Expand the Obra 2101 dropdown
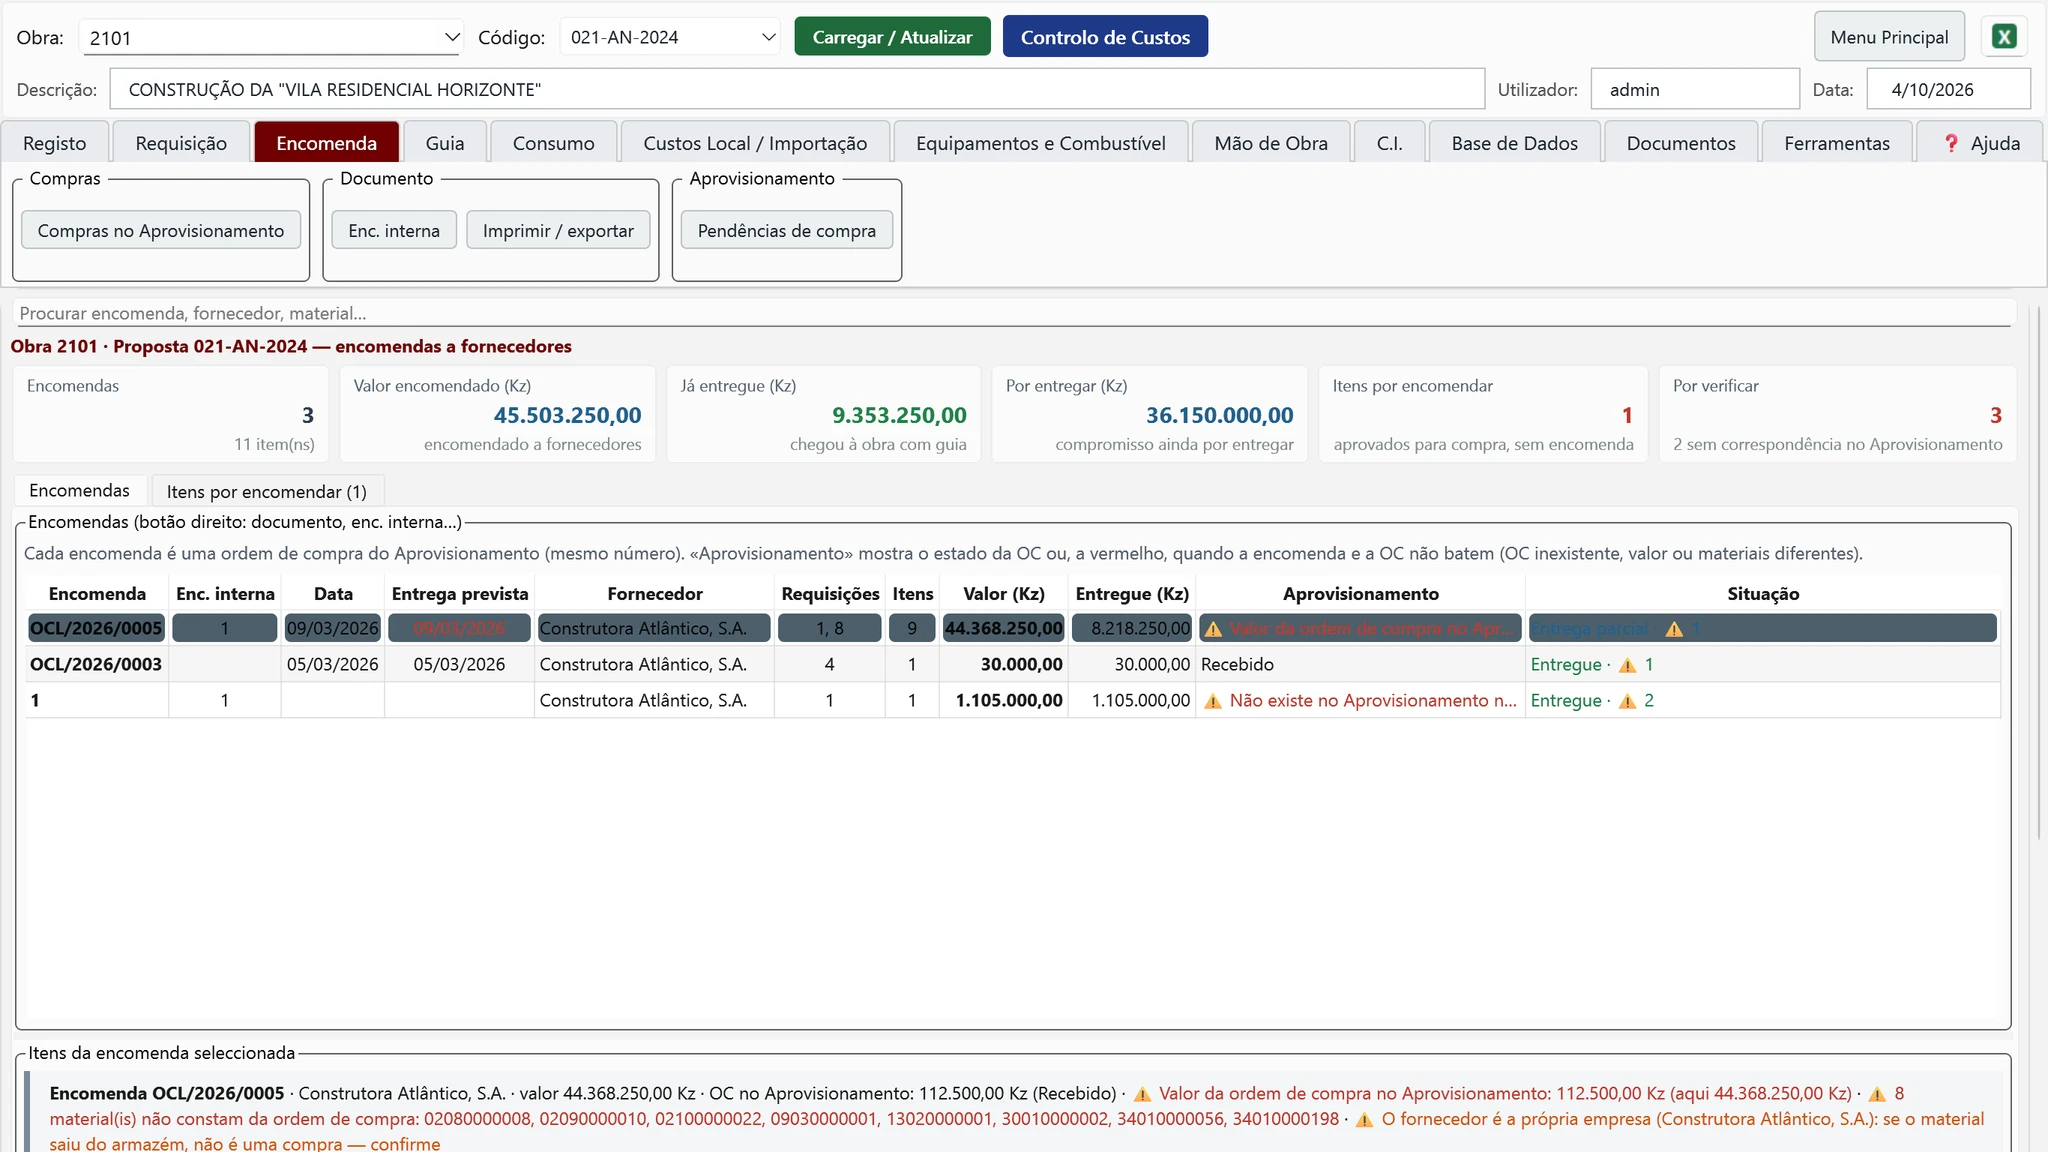 pyautogui.click(x=451, y=38)
